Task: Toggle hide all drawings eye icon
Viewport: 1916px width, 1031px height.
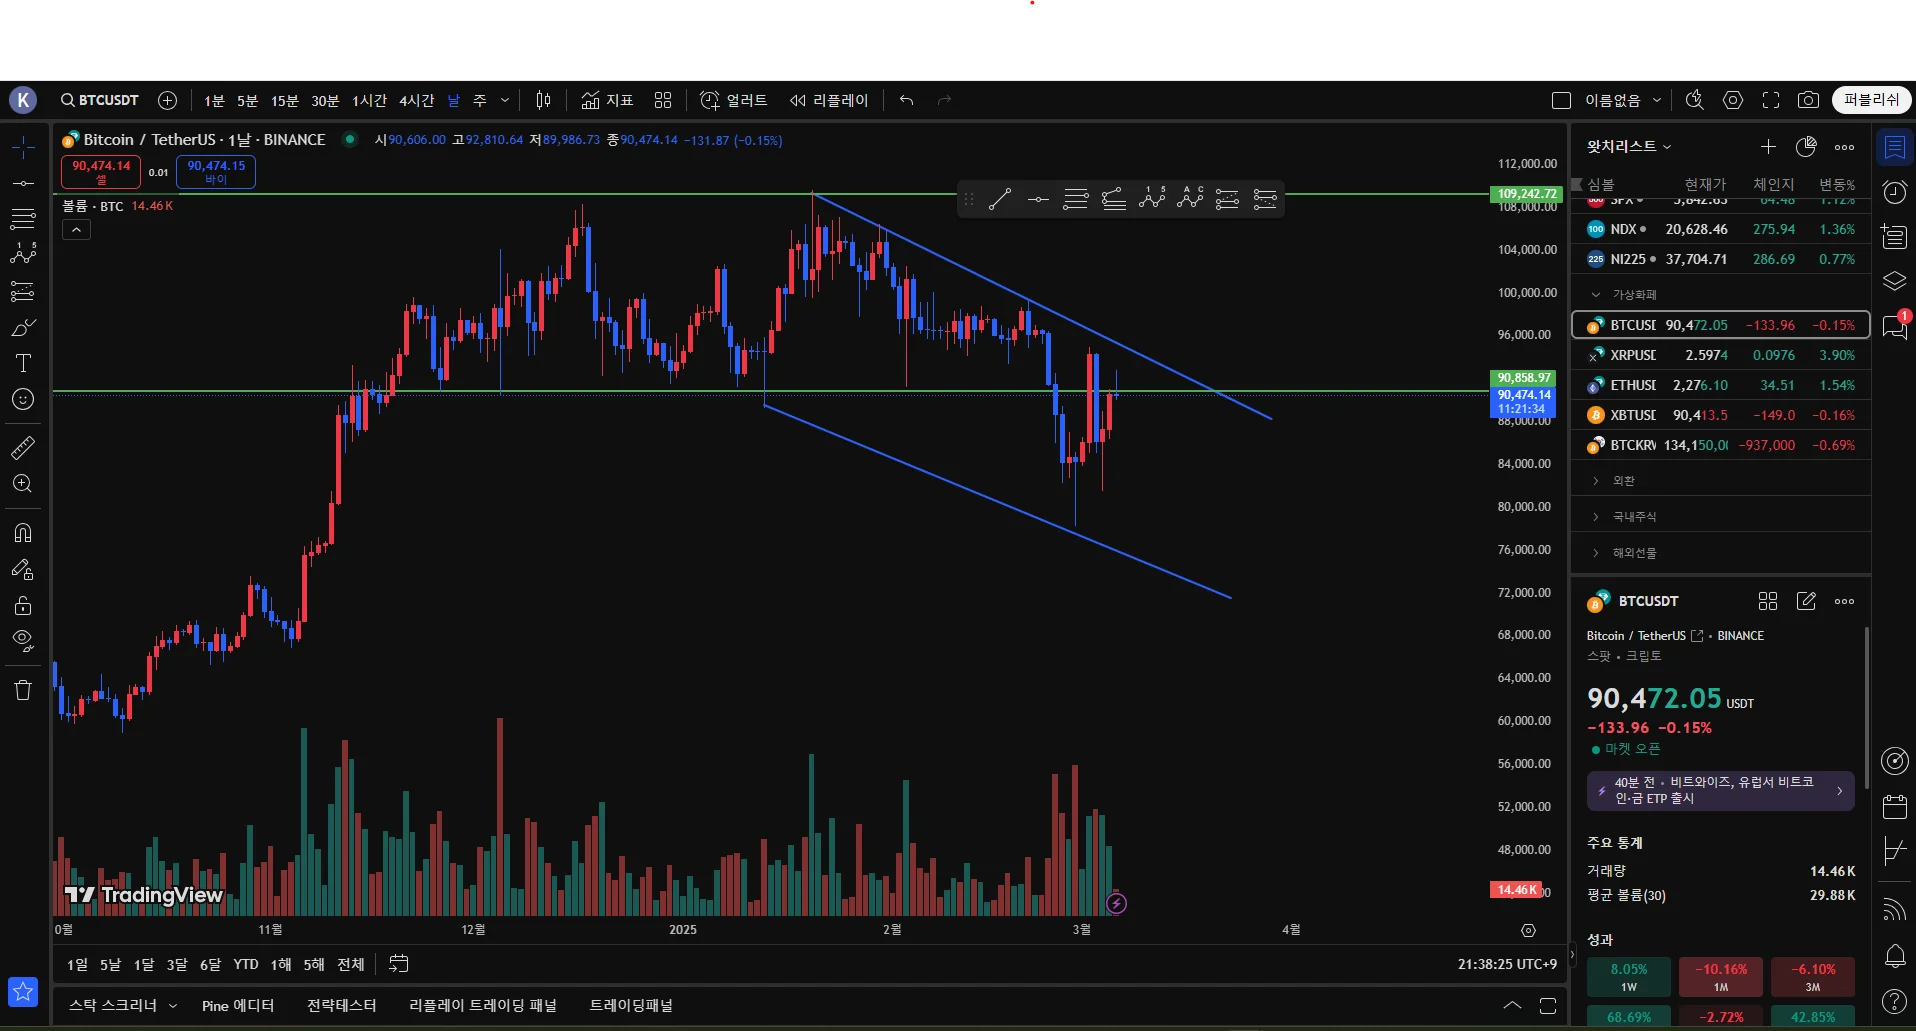Action: [x=23, y=640]
